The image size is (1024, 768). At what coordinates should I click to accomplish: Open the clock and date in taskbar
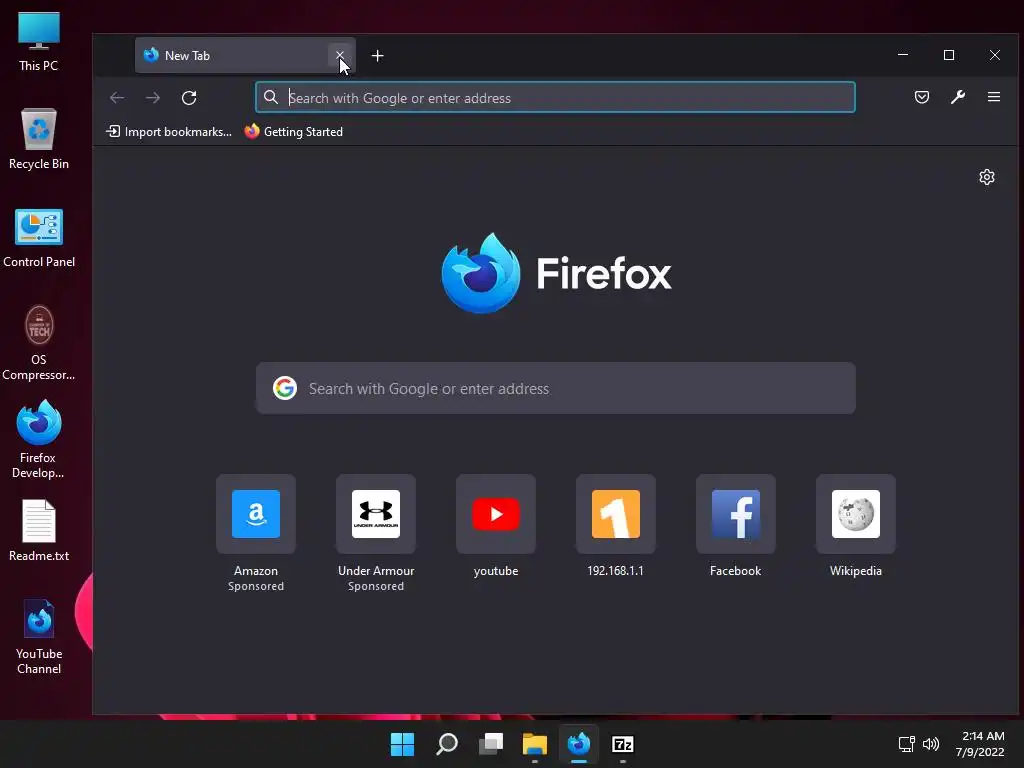coord(982,744)
